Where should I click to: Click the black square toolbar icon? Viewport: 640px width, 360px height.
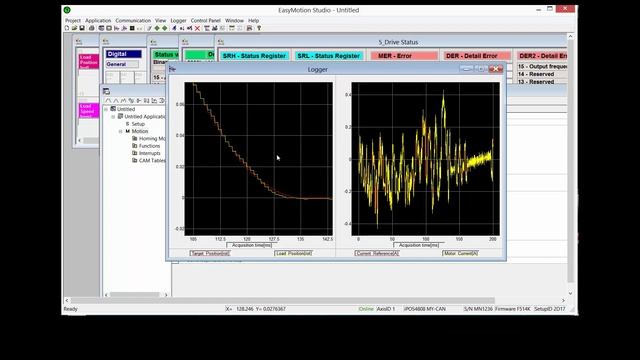(x=132, y=28)
